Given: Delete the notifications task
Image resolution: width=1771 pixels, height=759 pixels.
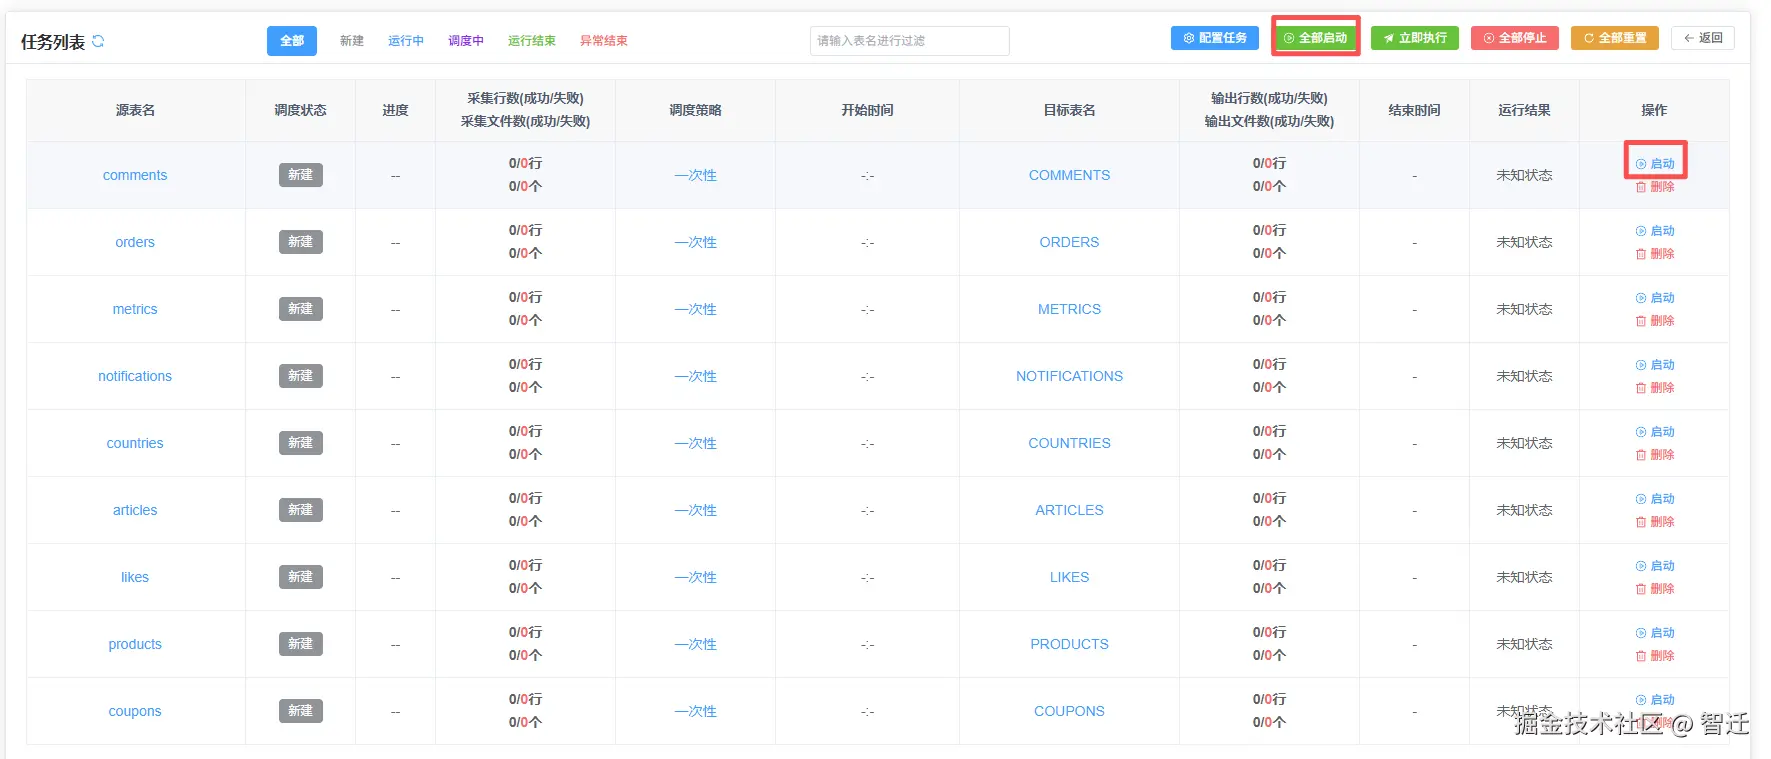Looking at the screenshot, I should (1655, 388).
